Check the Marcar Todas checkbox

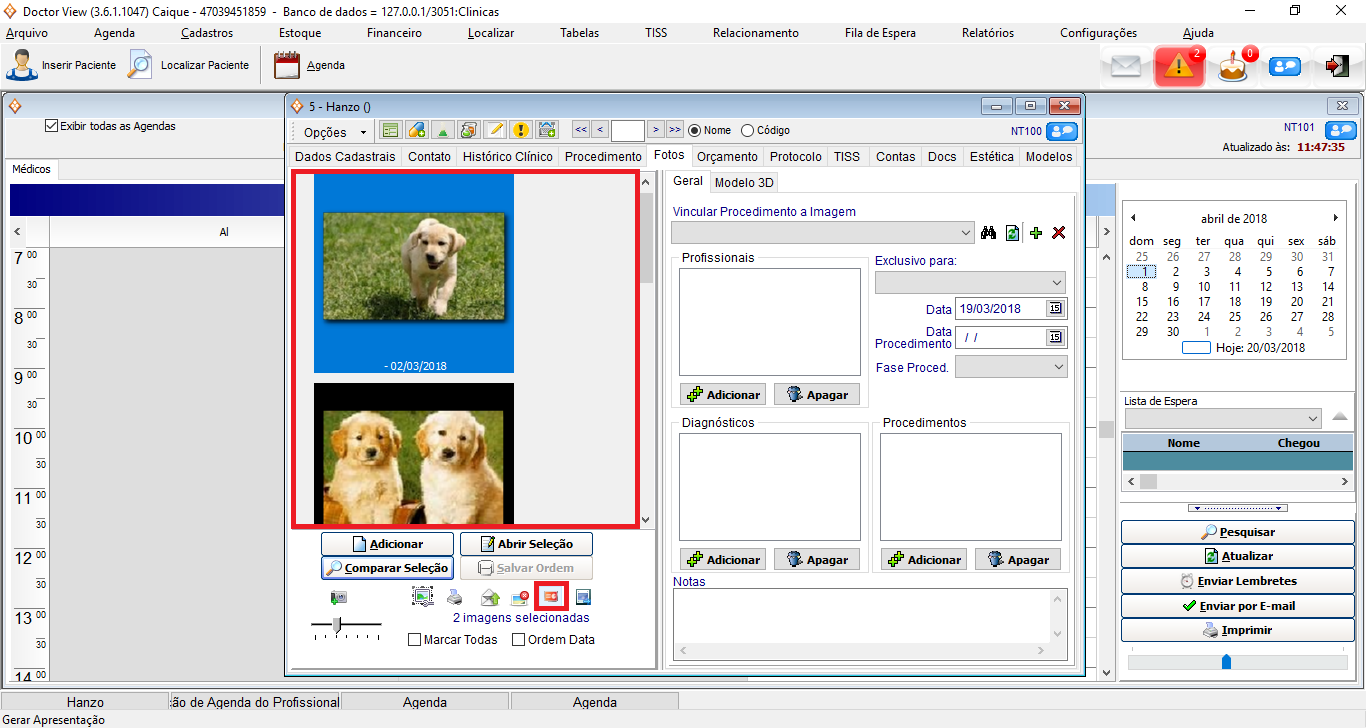tap(415, 640)
